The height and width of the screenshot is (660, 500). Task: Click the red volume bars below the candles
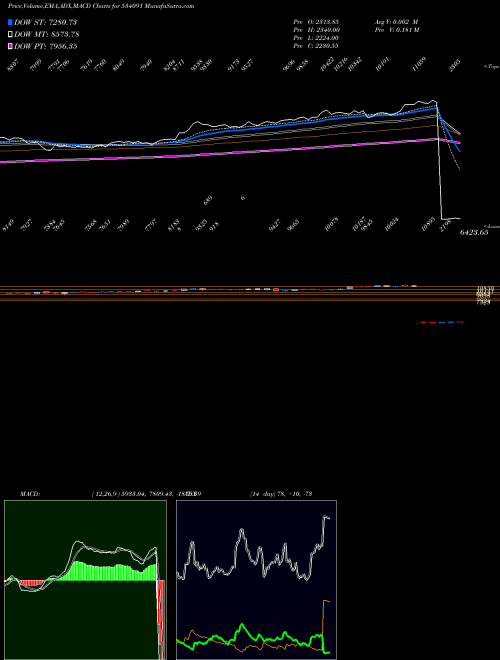tap(441, 322)
